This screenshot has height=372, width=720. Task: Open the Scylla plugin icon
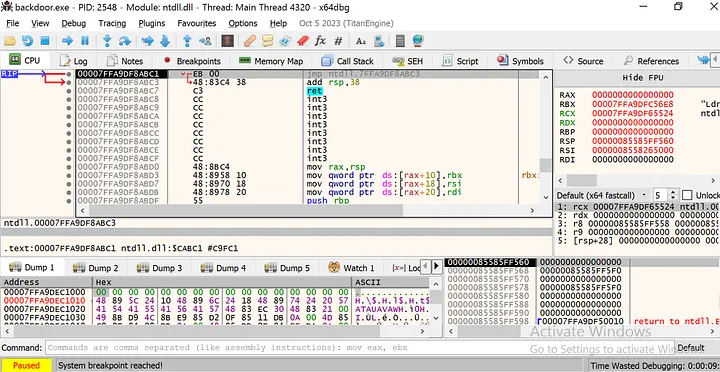[227, 41]
